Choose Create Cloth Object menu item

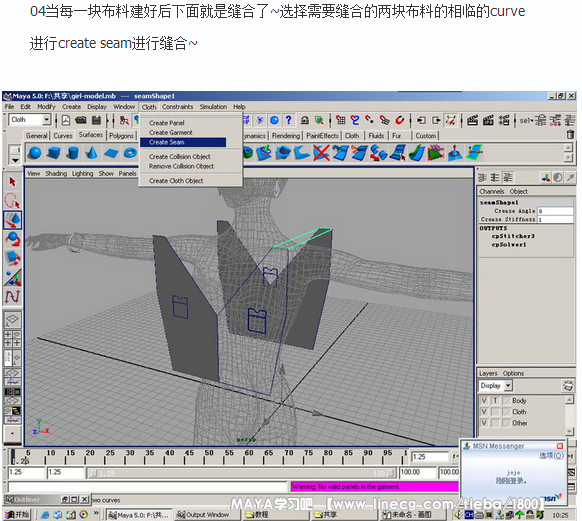pos(176,181)
